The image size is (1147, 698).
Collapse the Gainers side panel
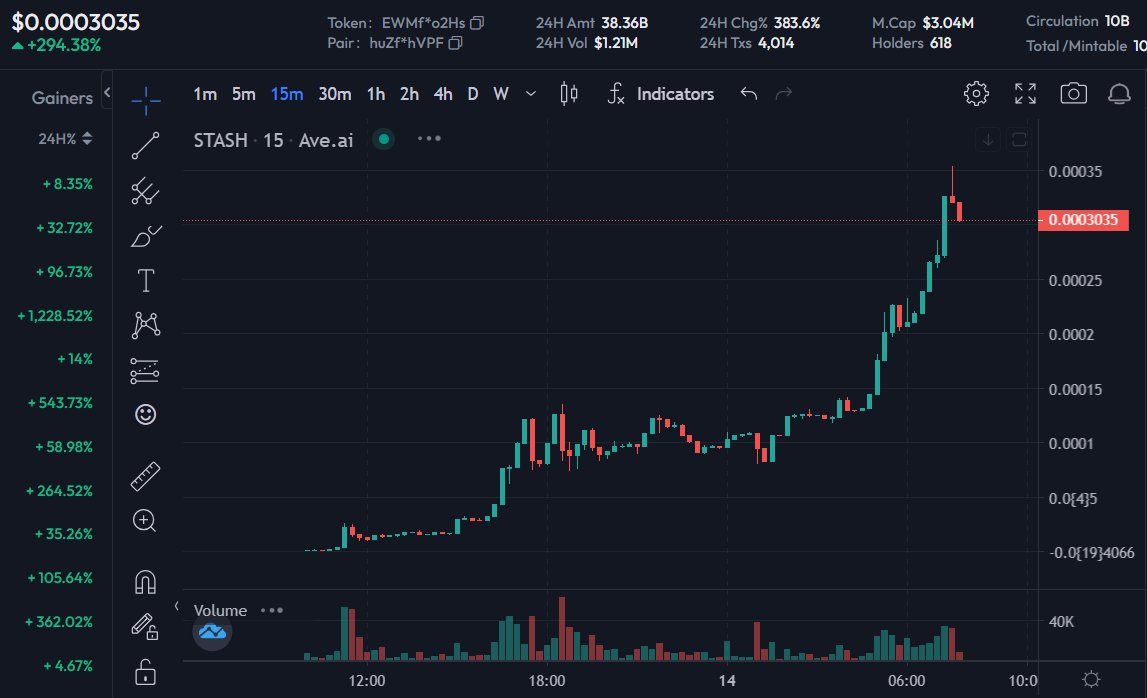coord(107,91)
